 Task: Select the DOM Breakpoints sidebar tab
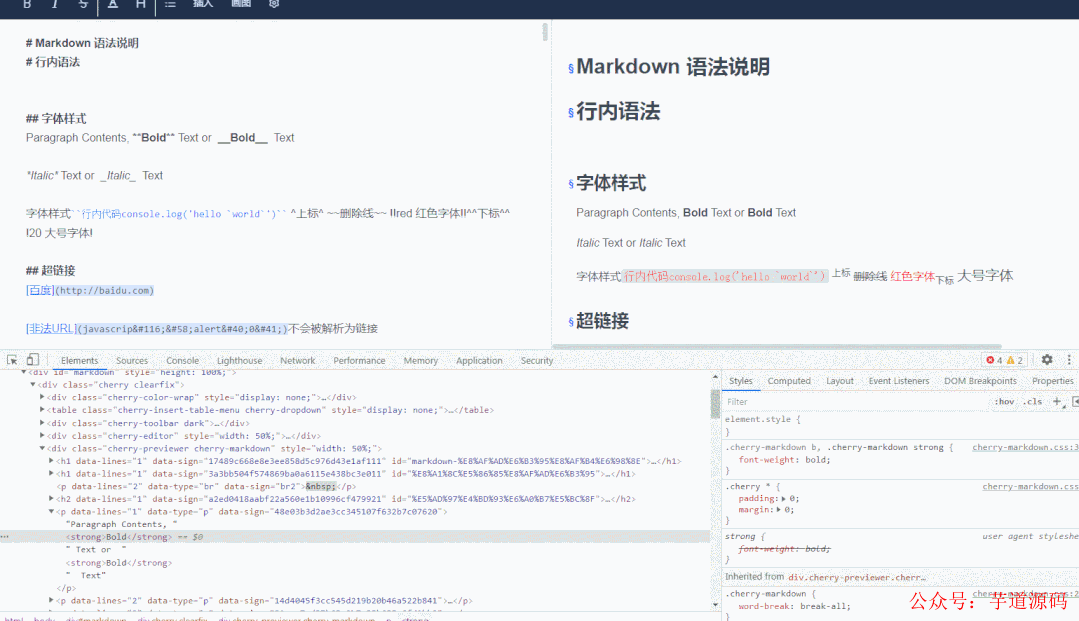(980, 381)
